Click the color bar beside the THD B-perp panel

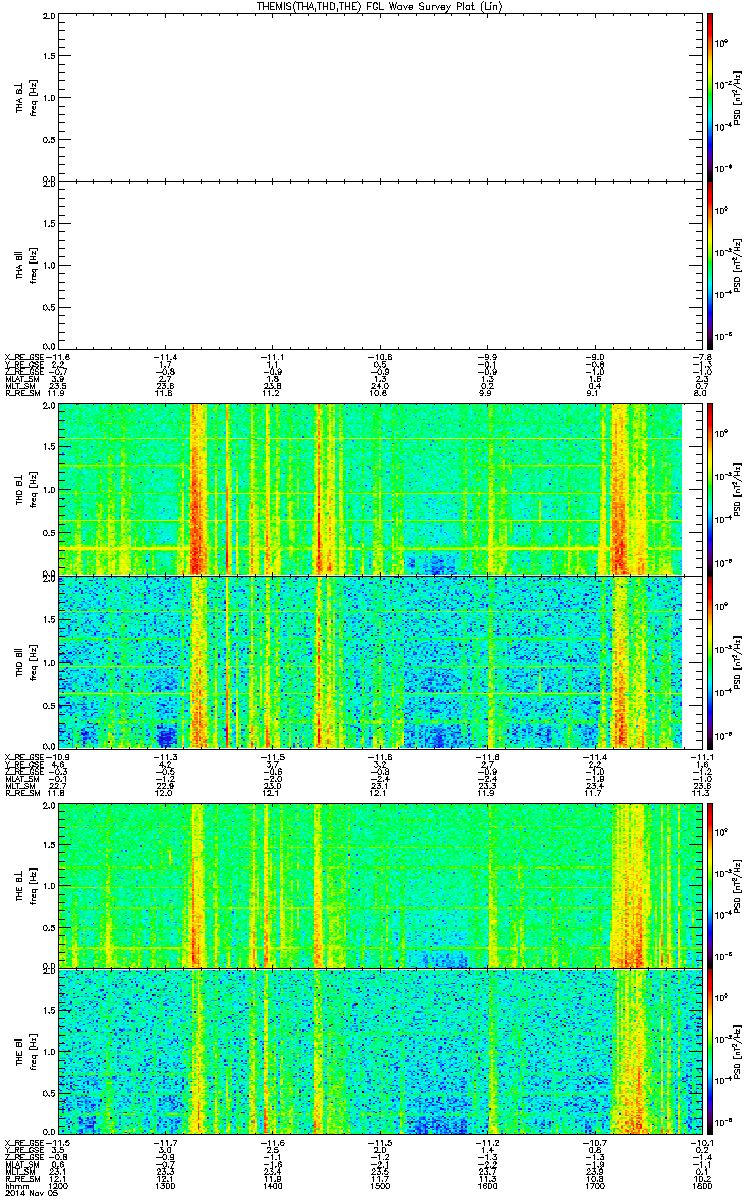tap(710, 488)
